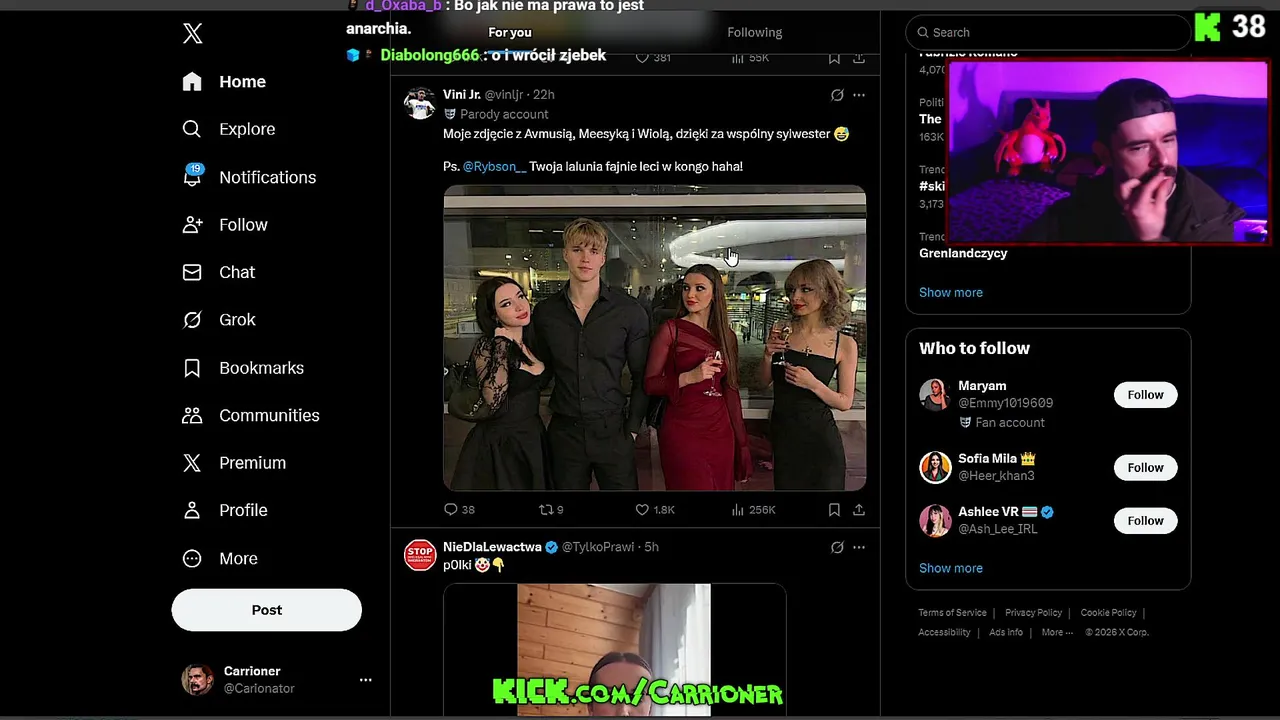
Task: View analytics of post with 256K views
Action: (x=753, y=510)
